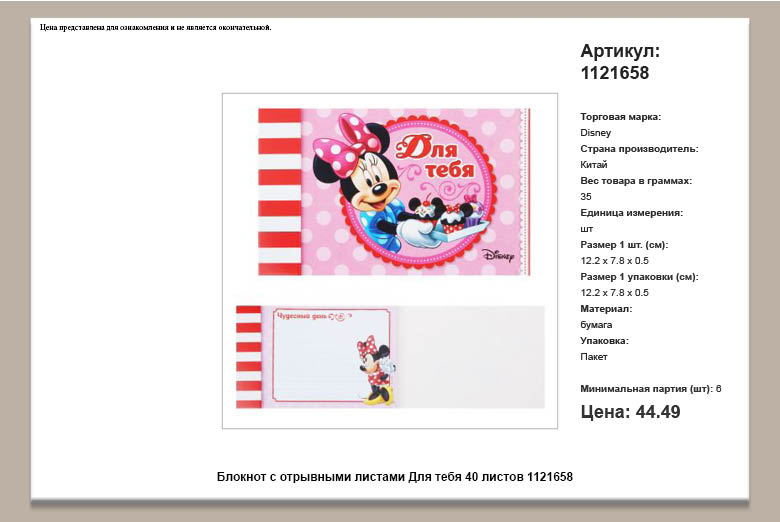This screenshot has height=522, width=780.
Task: Click the 'Единица измерения:' label
Action: pyautogui.click(x=631, y=212)
